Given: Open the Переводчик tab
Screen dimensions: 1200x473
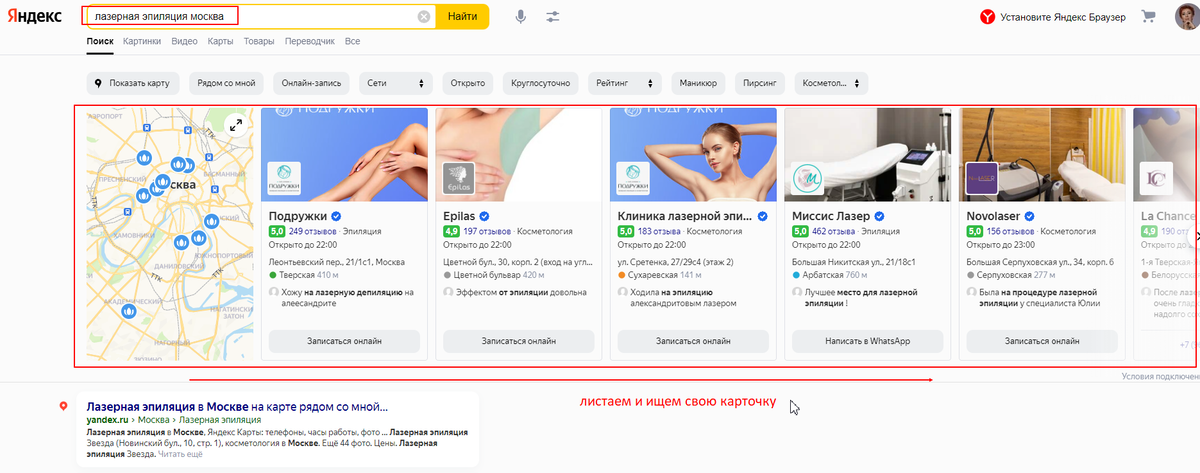Looking at the screenshot, I should click(310, 41).
